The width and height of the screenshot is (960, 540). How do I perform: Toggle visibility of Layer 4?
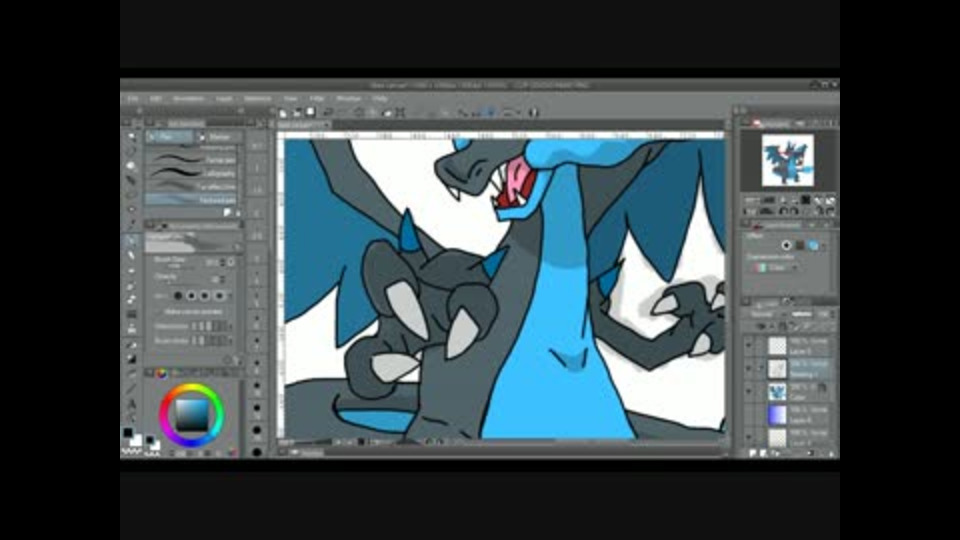pos(749,414)
